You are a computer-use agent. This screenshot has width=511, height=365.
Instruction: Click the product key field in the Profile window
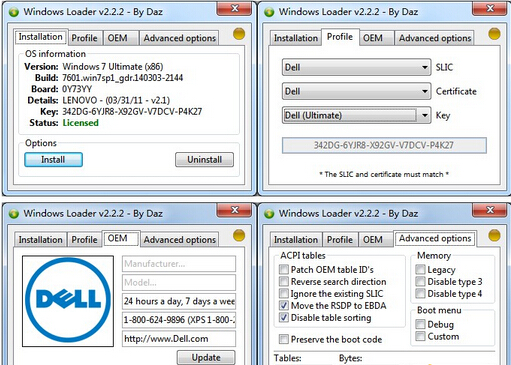pos(384,145)
